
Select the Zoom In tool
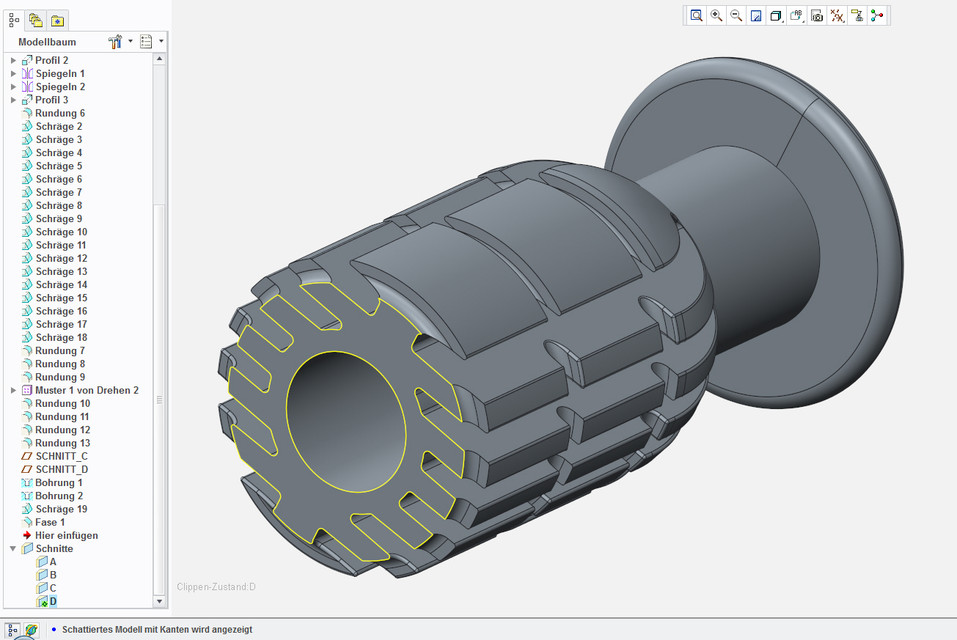point(716,15)
